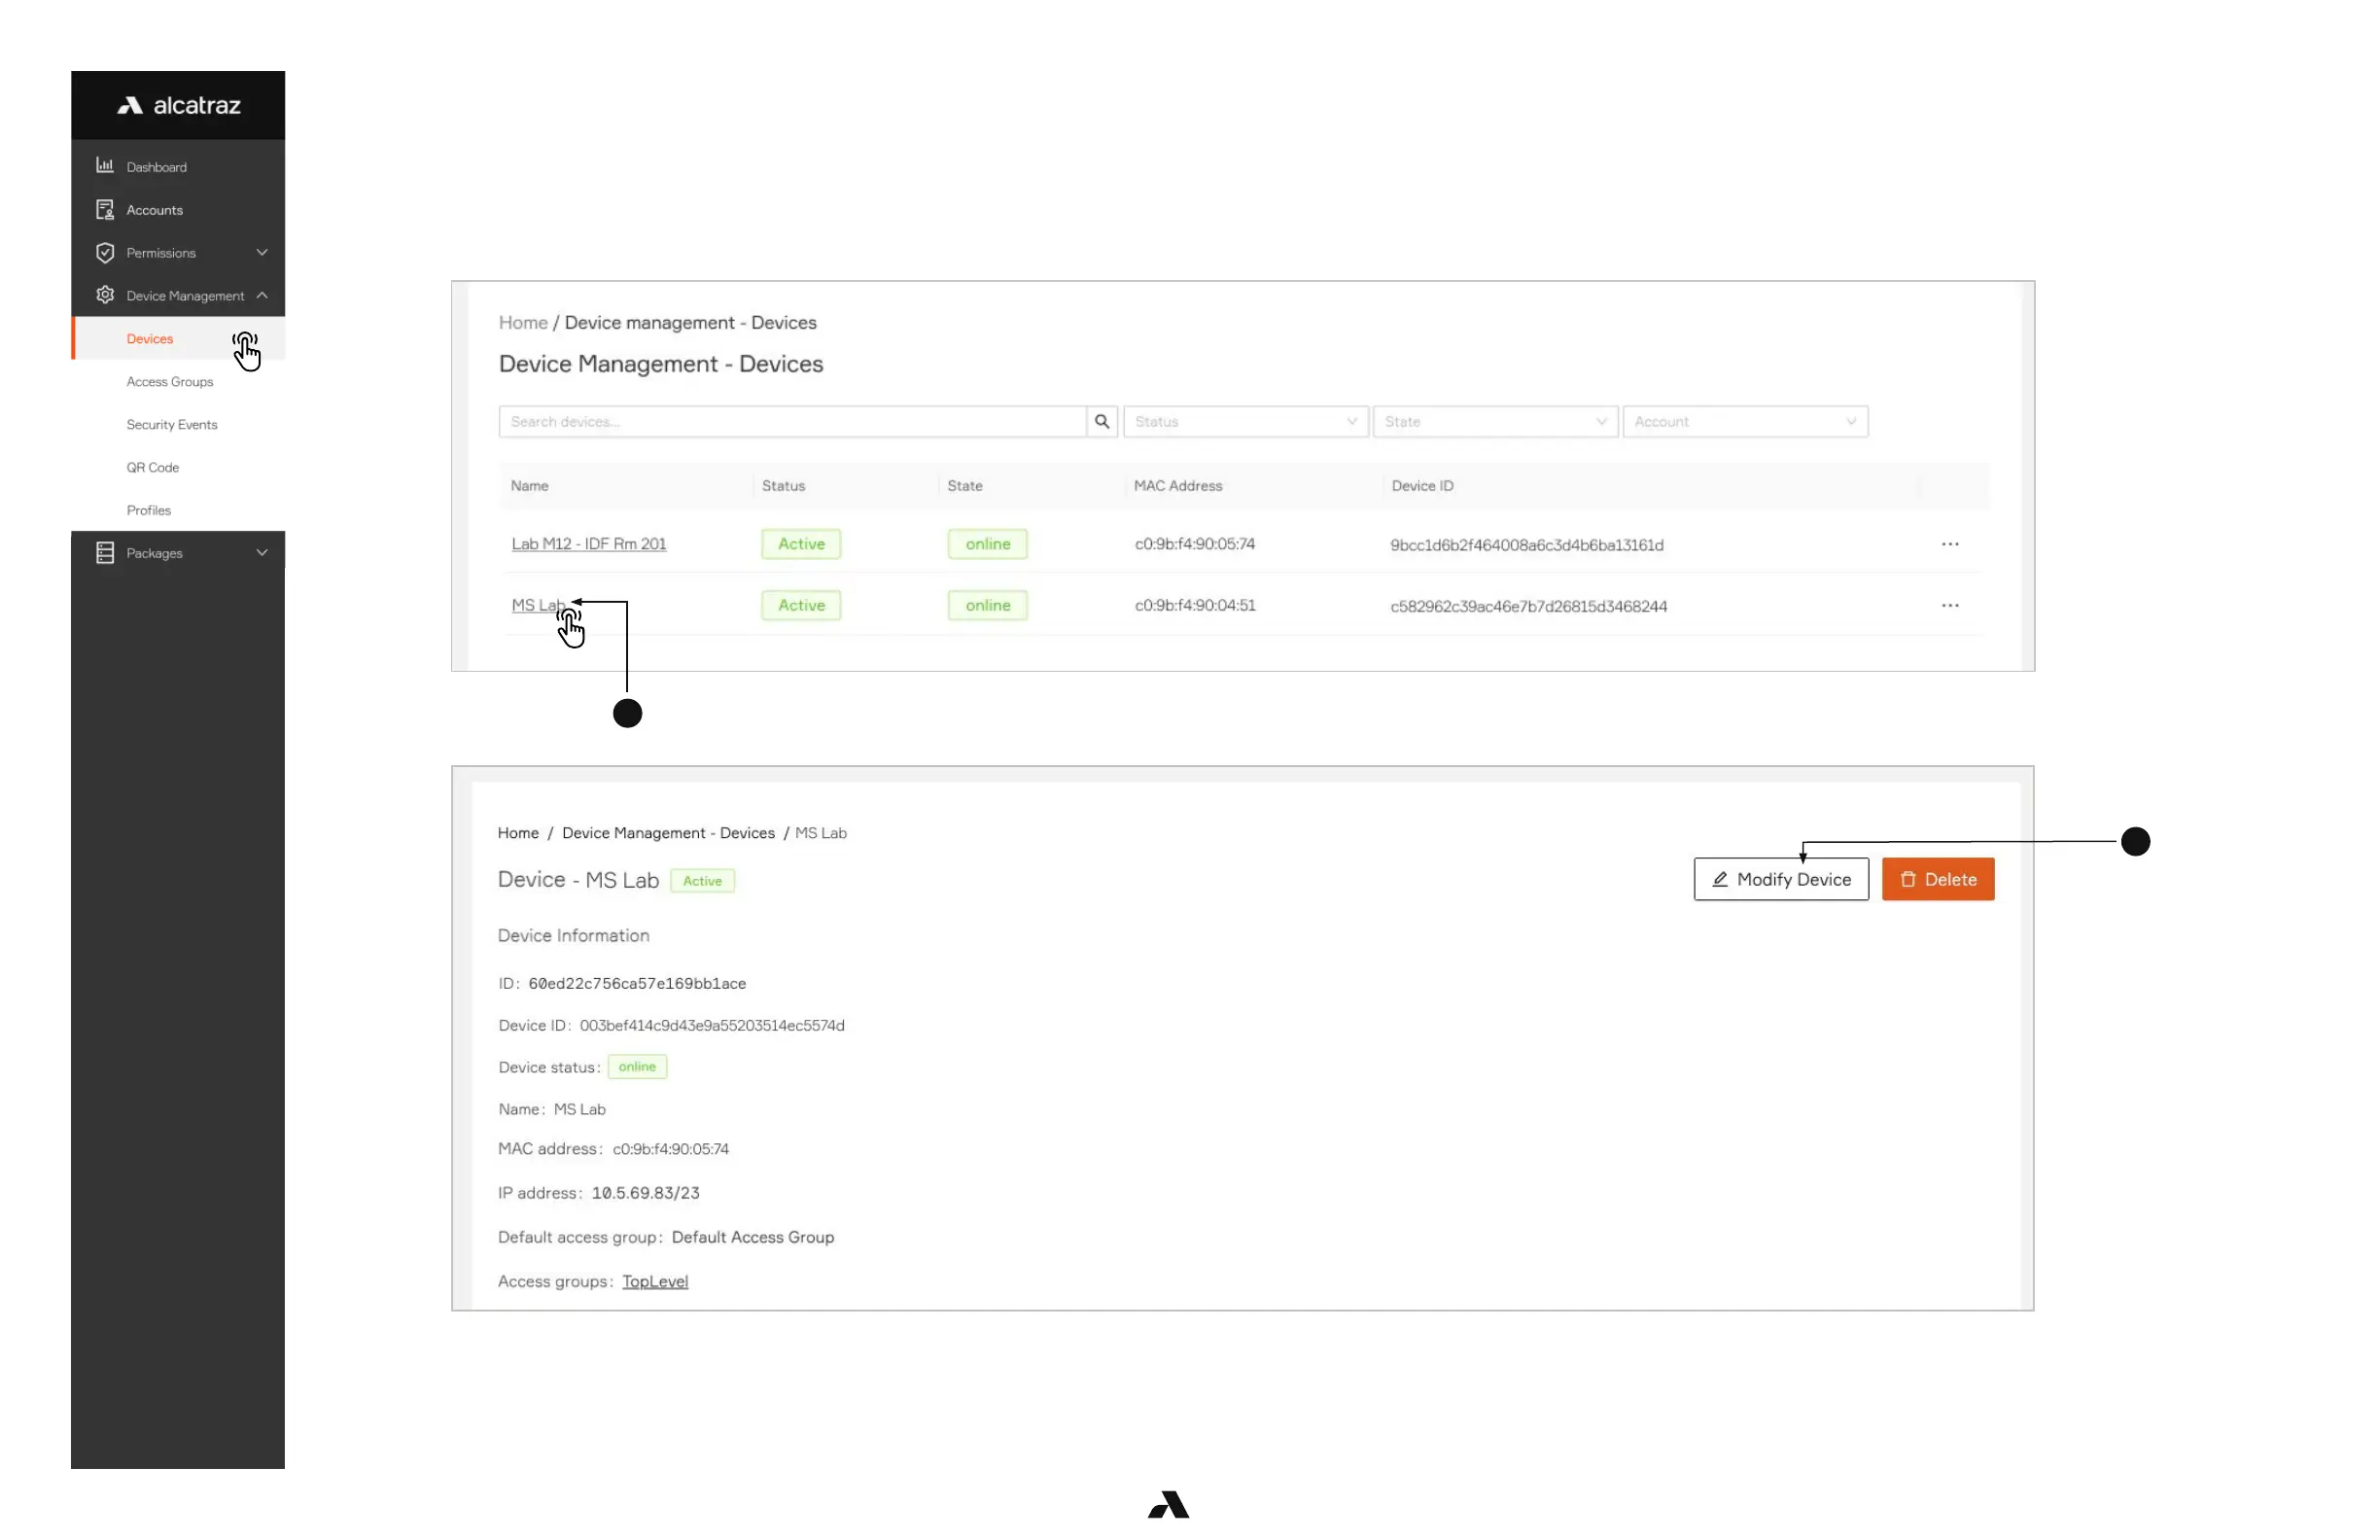Click the Packages sidebar icon
Image resolution: width=2380 pixels, height=1540 pixels.
pos(105,552)
